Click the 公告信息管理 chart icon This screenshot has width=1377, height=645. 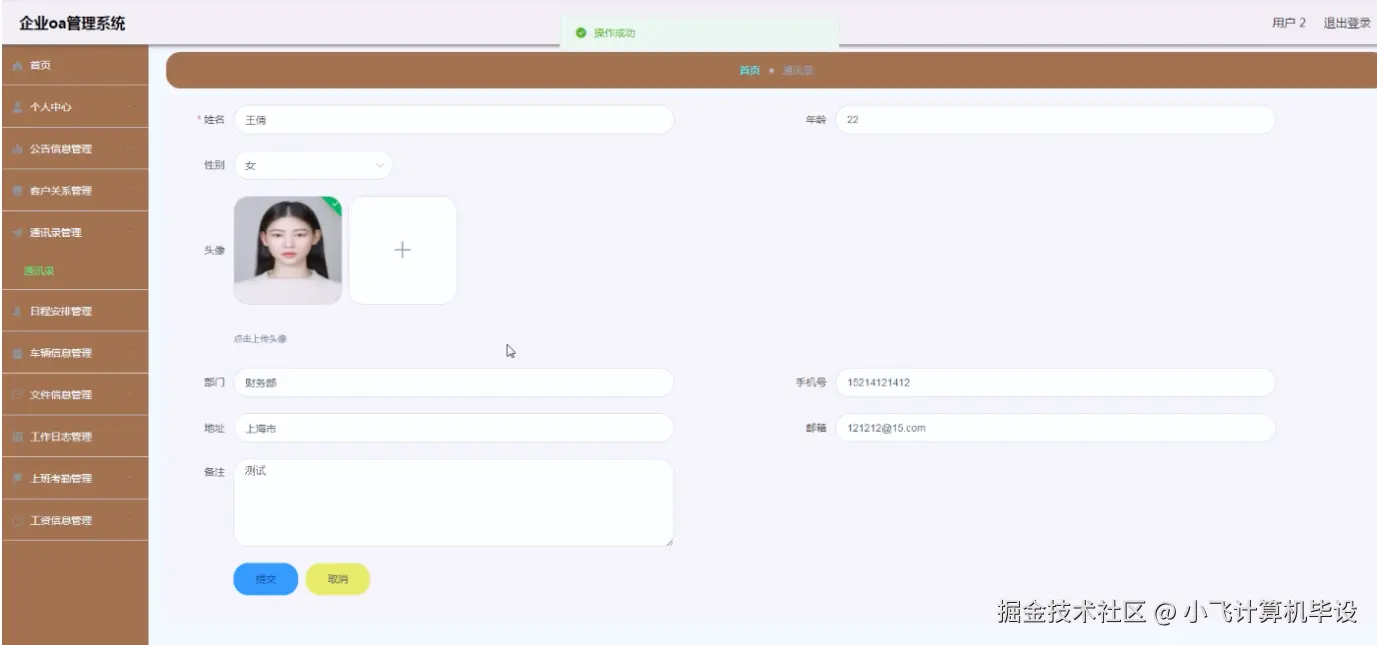click(17, 149)
